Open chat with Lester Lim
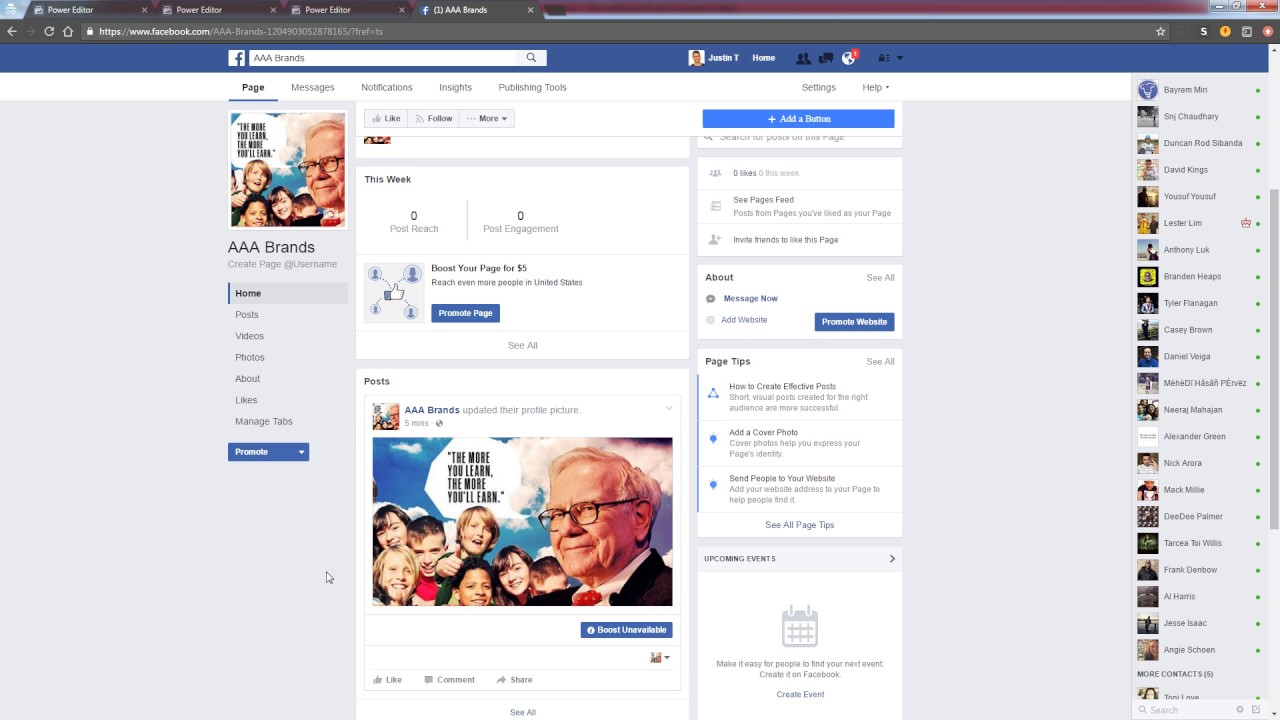This screenshot has width=1280, height=720. [x=1198, y=223]
